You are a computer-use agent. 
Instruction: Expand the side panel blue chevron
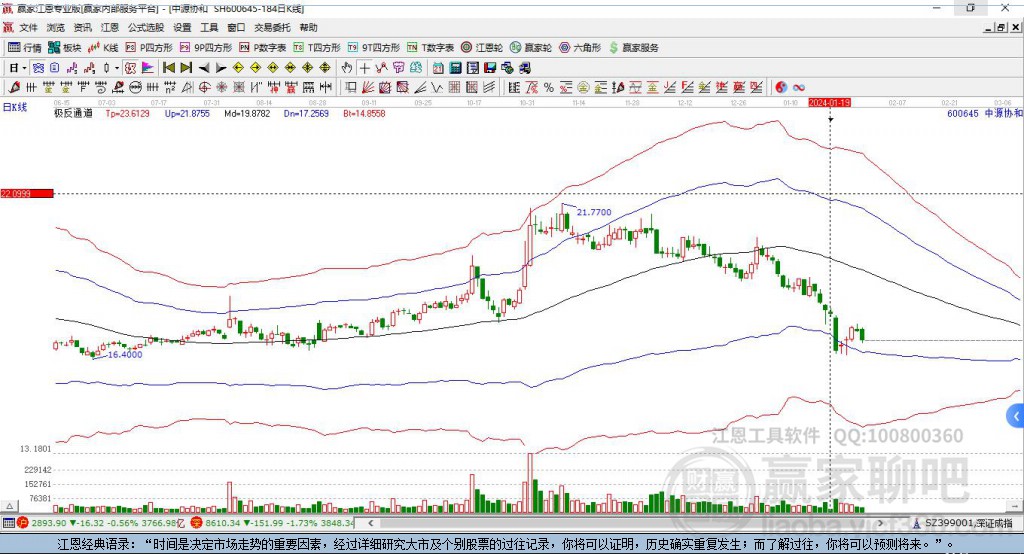[1016, 416]
